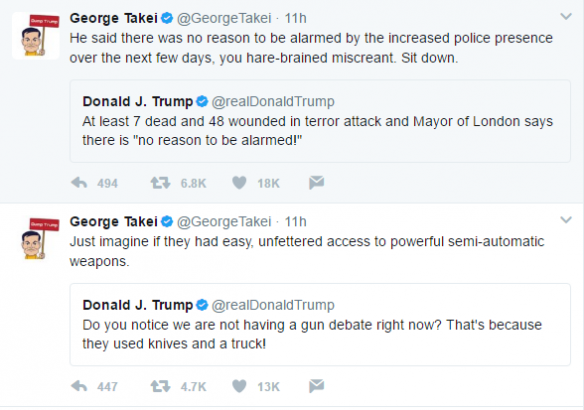Screen dimensions: 584x410
Task: Reply to the 'no reason to be alarmed' tweet
Action: tap(79, 182)
